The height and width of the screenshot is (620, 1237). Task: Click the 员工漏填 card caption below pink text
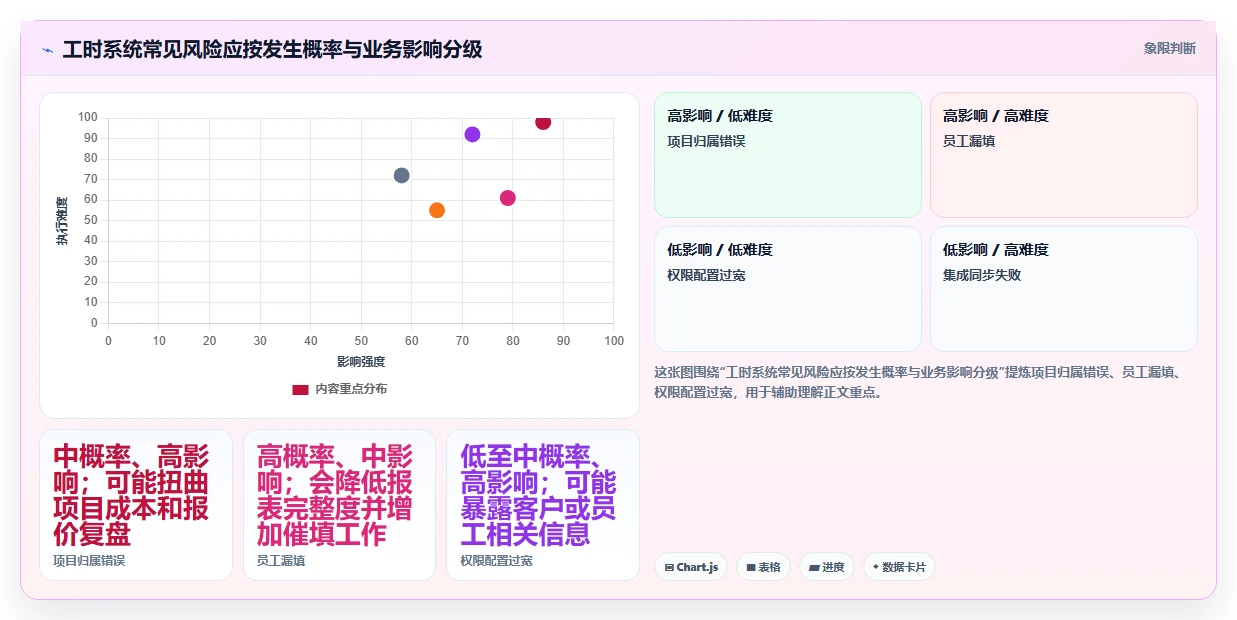[281, 561]
